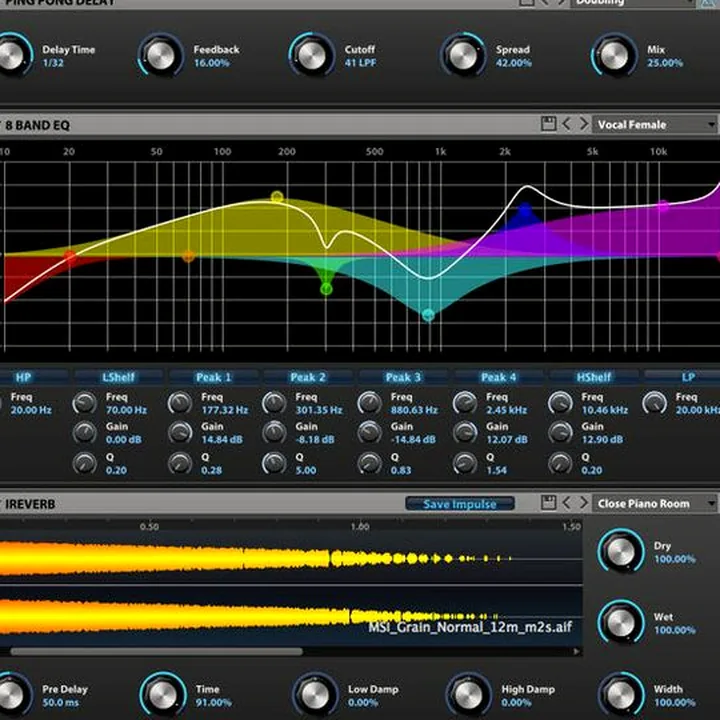Click the Save Impulse button
Screen dimensions: 720x720
point(460,504)
